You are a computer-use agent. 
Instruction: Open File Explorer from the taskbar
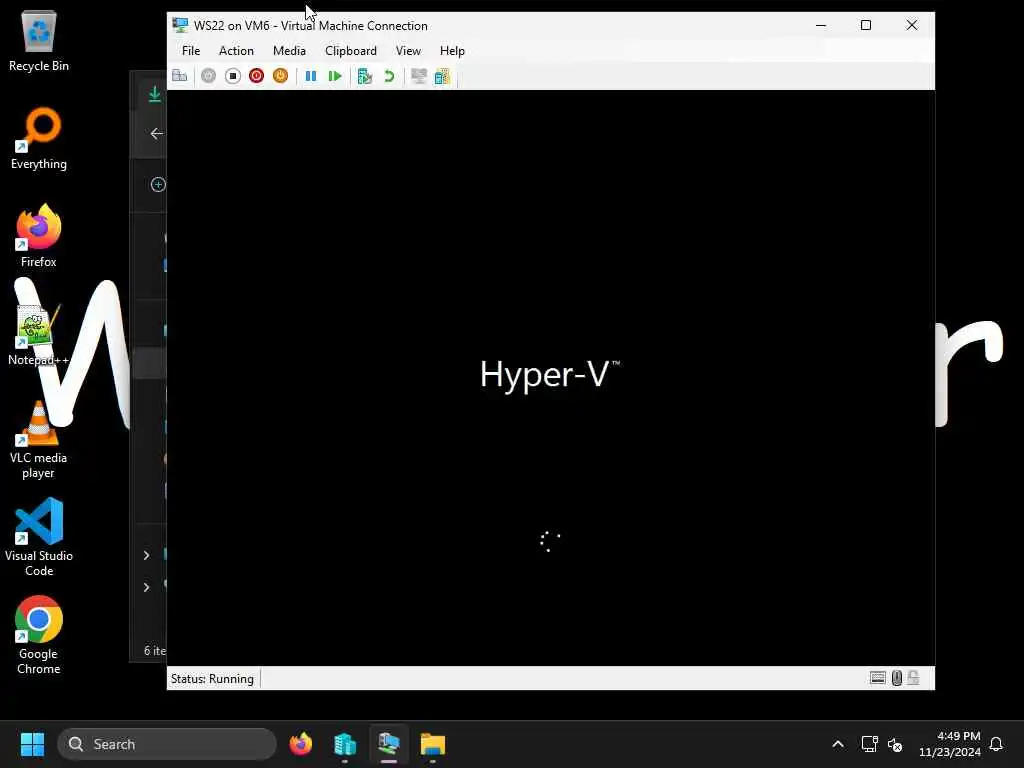[x=432, y=744]
